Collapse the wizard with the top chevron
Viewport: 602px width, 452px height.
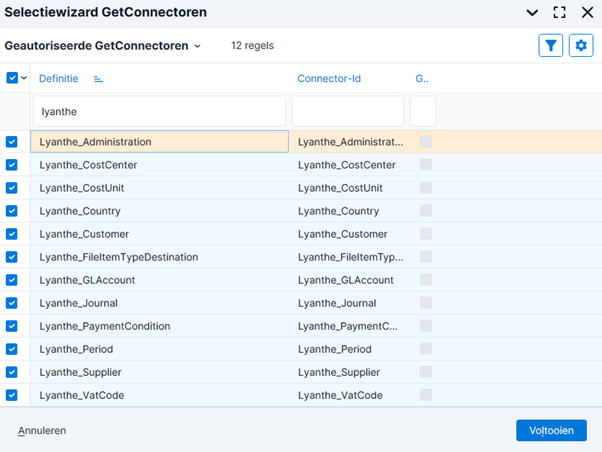click(532, 13)
